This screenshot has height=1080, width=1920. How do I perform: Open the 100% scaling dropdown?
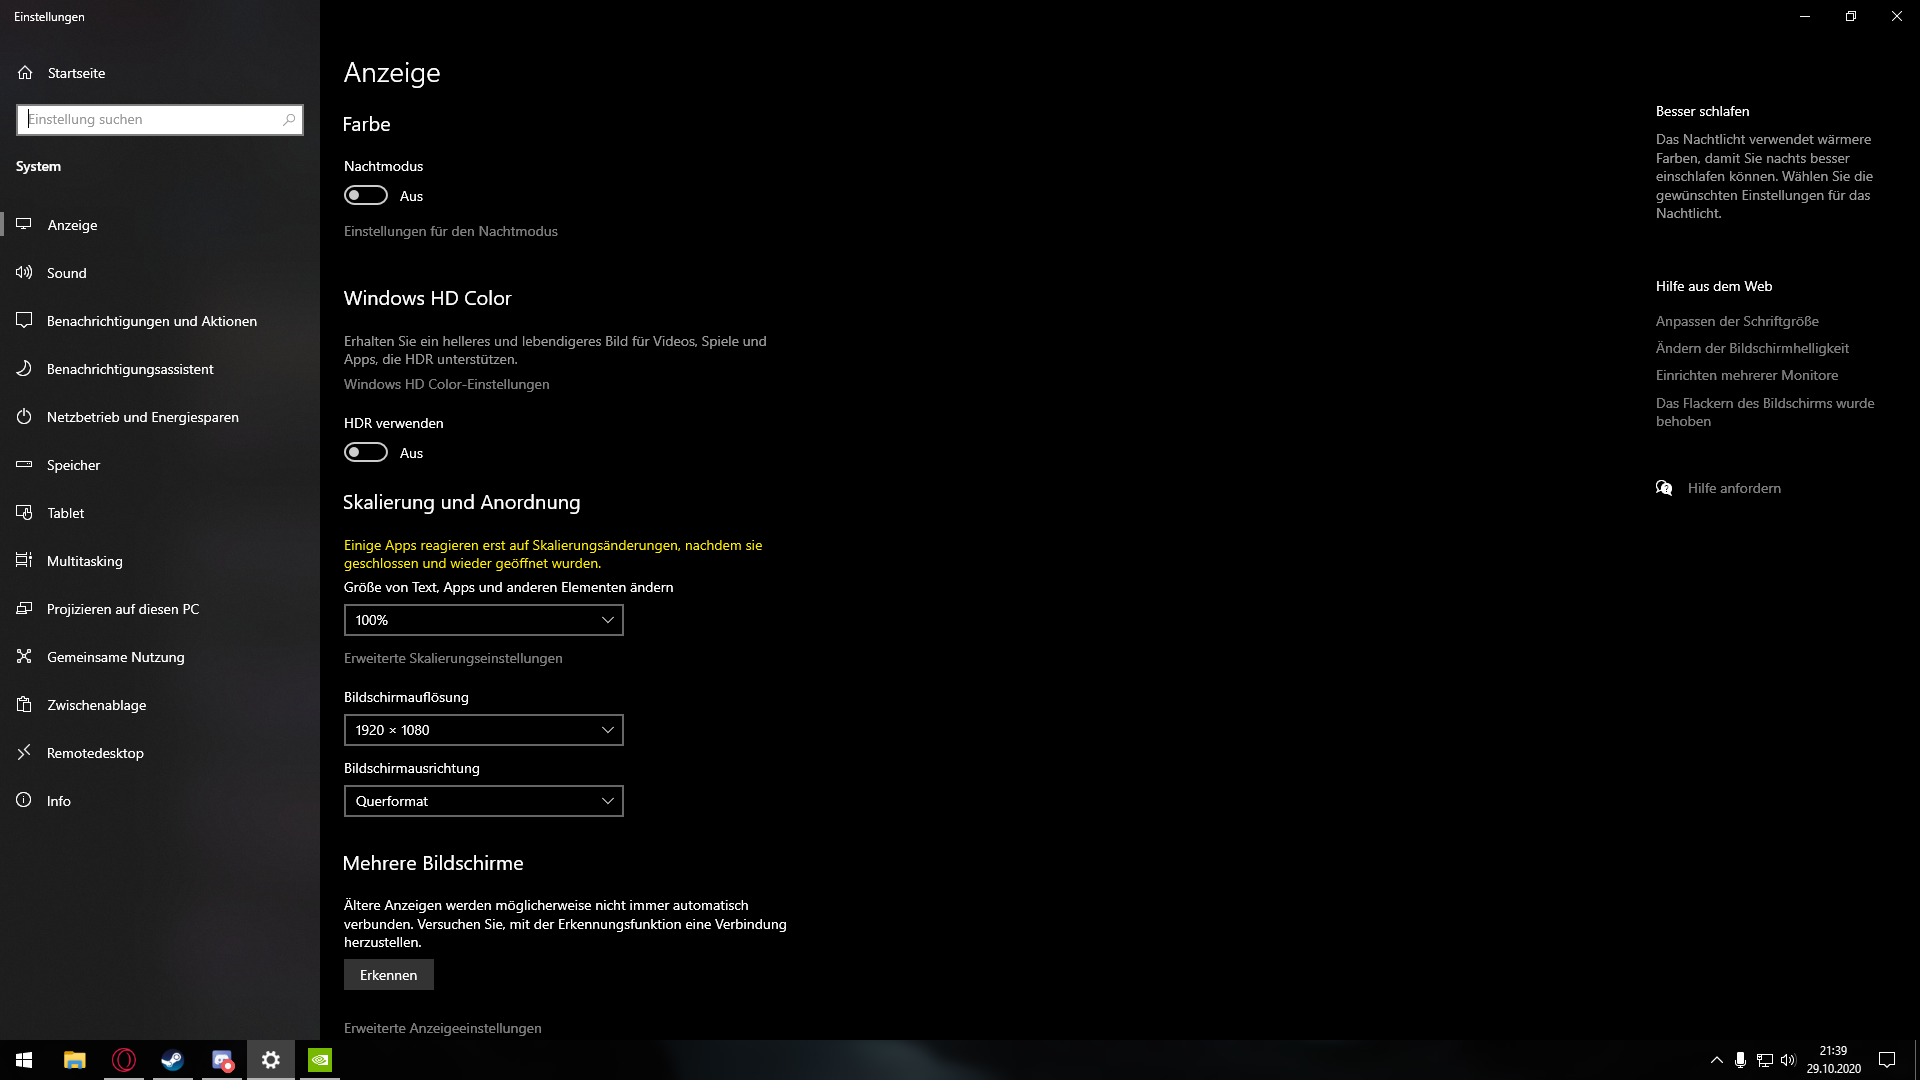click(483, 620)
